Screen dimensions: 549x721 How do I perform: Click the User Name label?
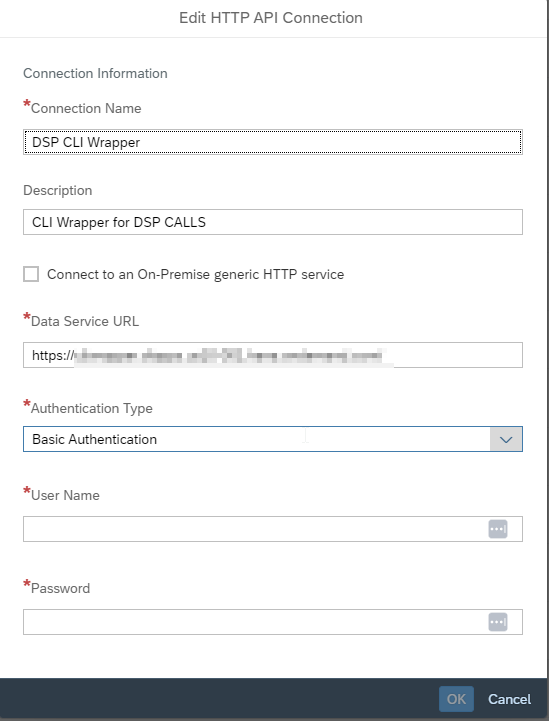65,495
